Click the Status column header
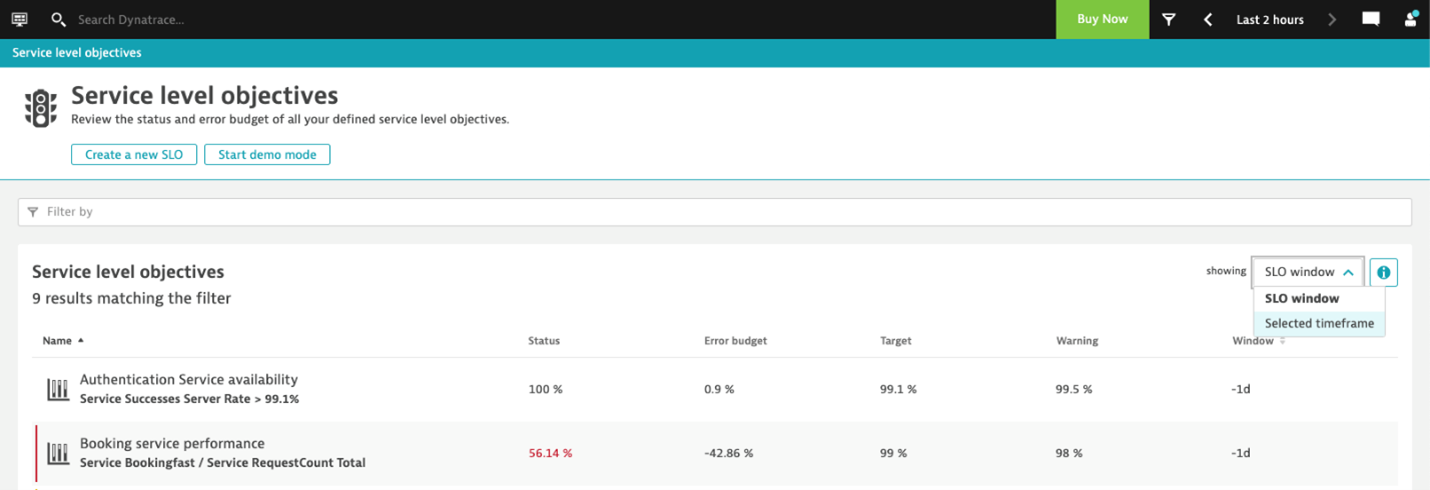This screenshot has height=490, width=1430. click(544, 341)
